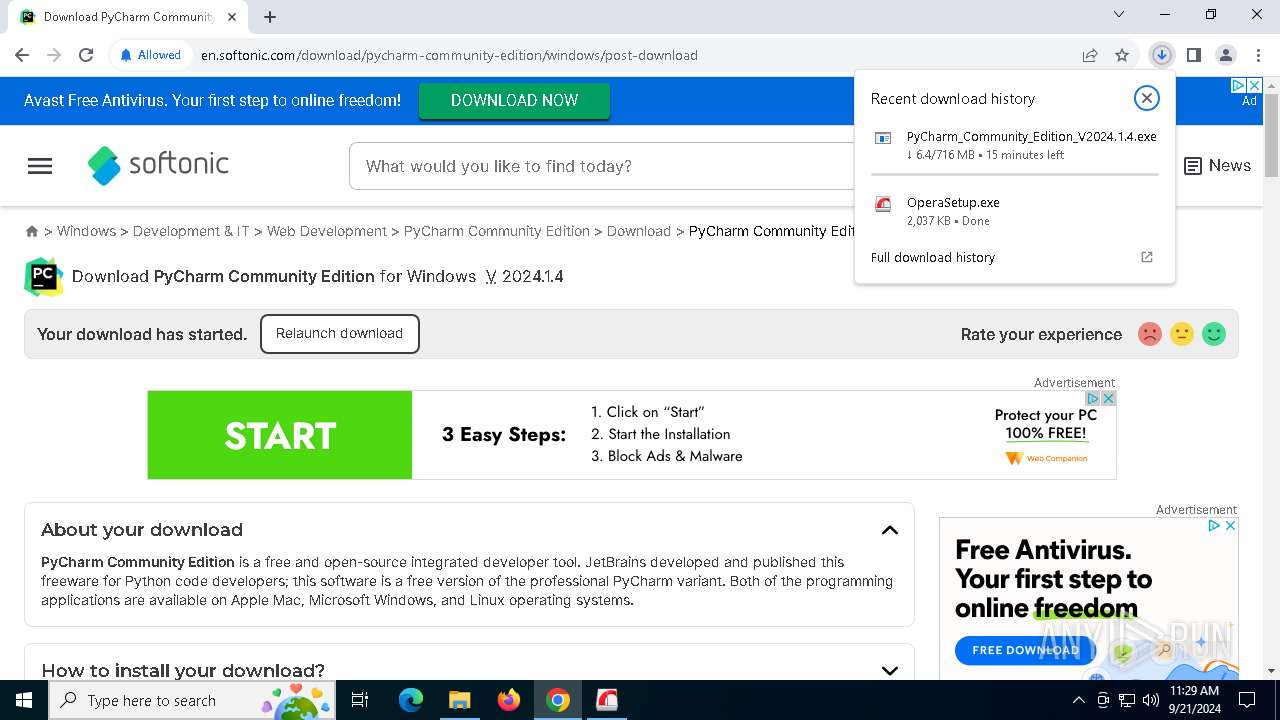Click the OperaSetup.exe file icon
The width and height of the screenshot is (1280, 720).
tap(883, 205)
